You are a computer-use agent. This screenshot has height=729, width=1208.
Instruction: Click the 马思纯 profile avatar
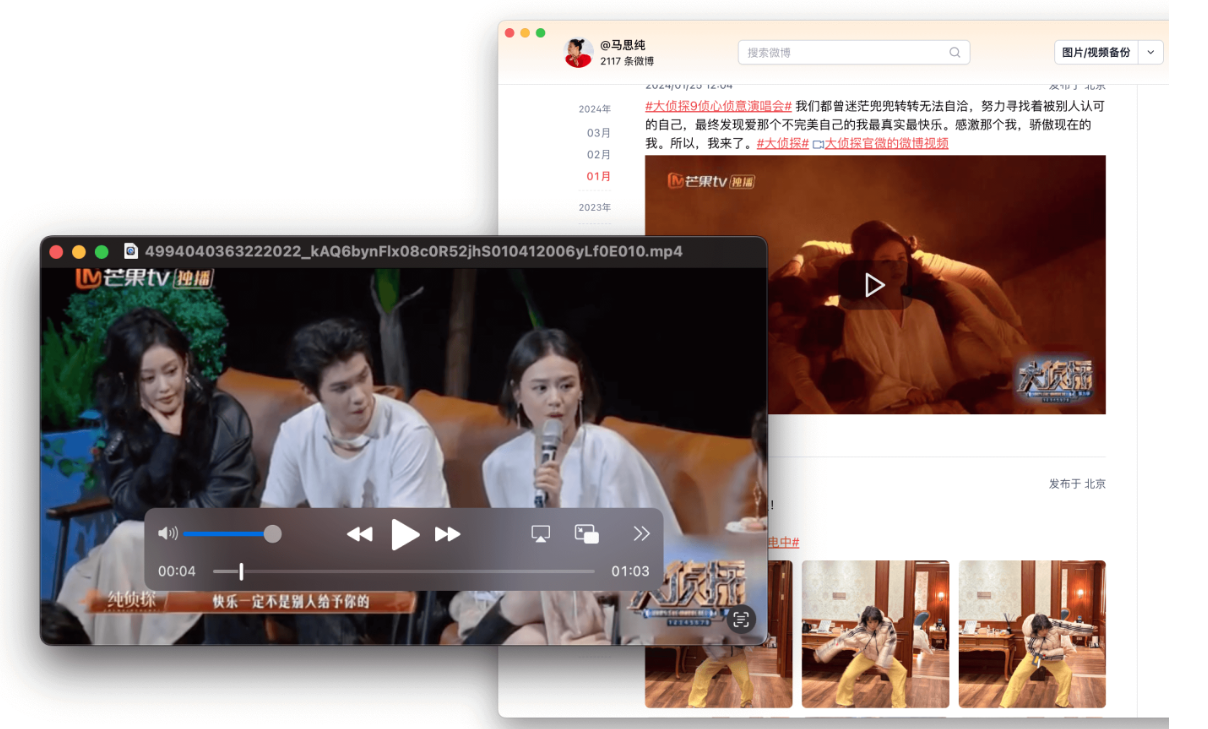pyautogui.click(x=578, y=52)
